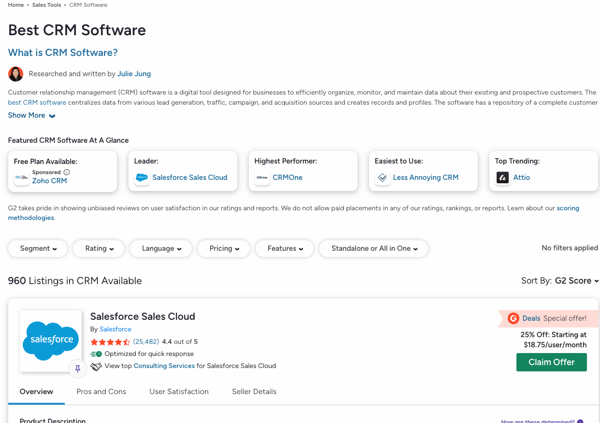Expand description with Show More

click(31, 115)
